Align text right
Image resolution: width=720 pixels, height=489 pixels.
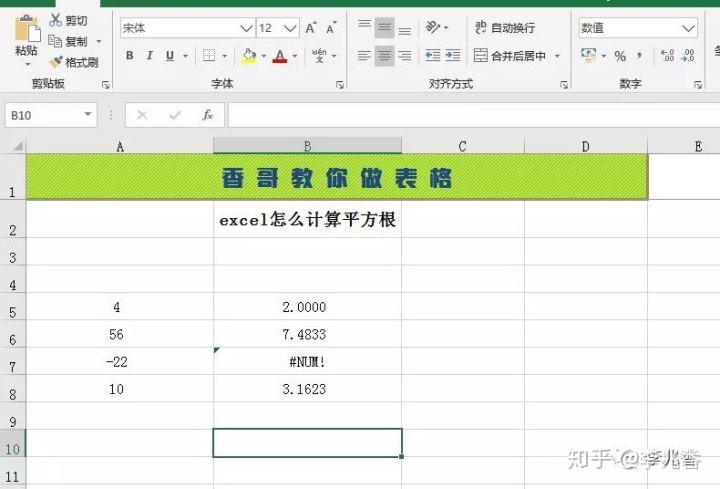(x=405, y=56)
